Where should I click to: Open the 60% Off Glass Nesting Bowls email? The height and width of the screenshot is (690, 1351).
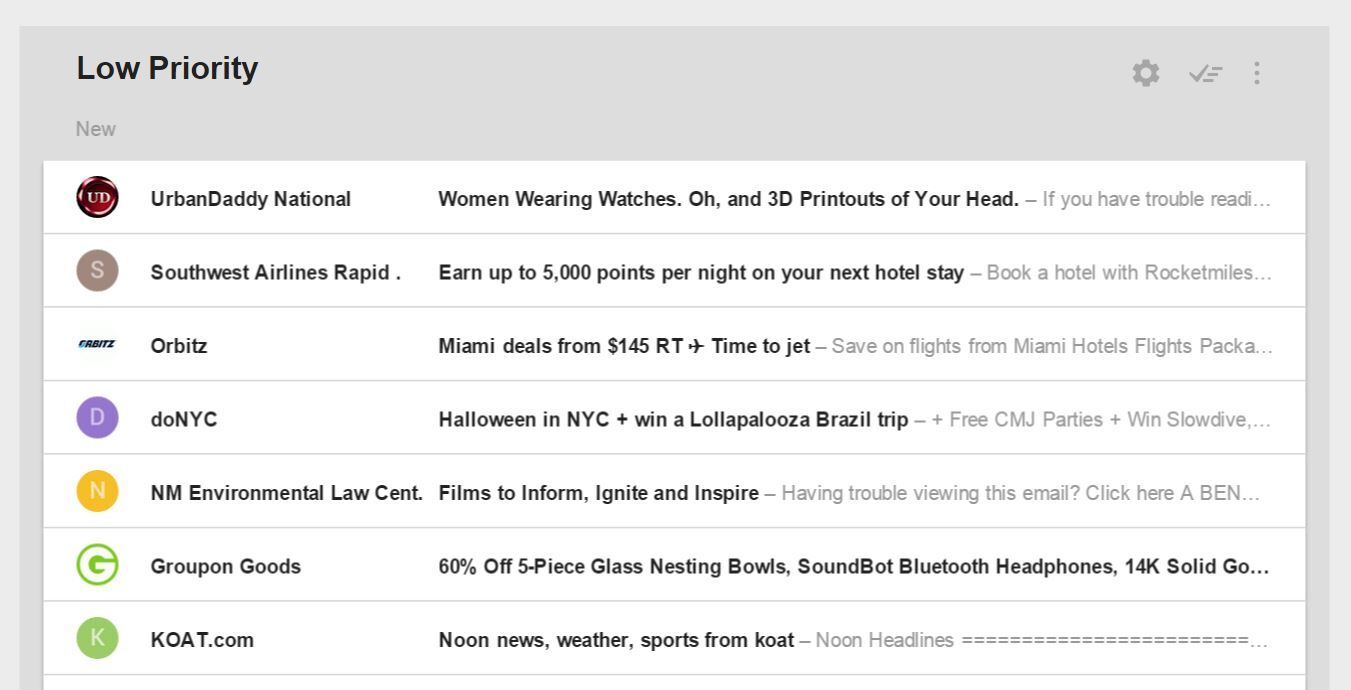tap(853, 566)
